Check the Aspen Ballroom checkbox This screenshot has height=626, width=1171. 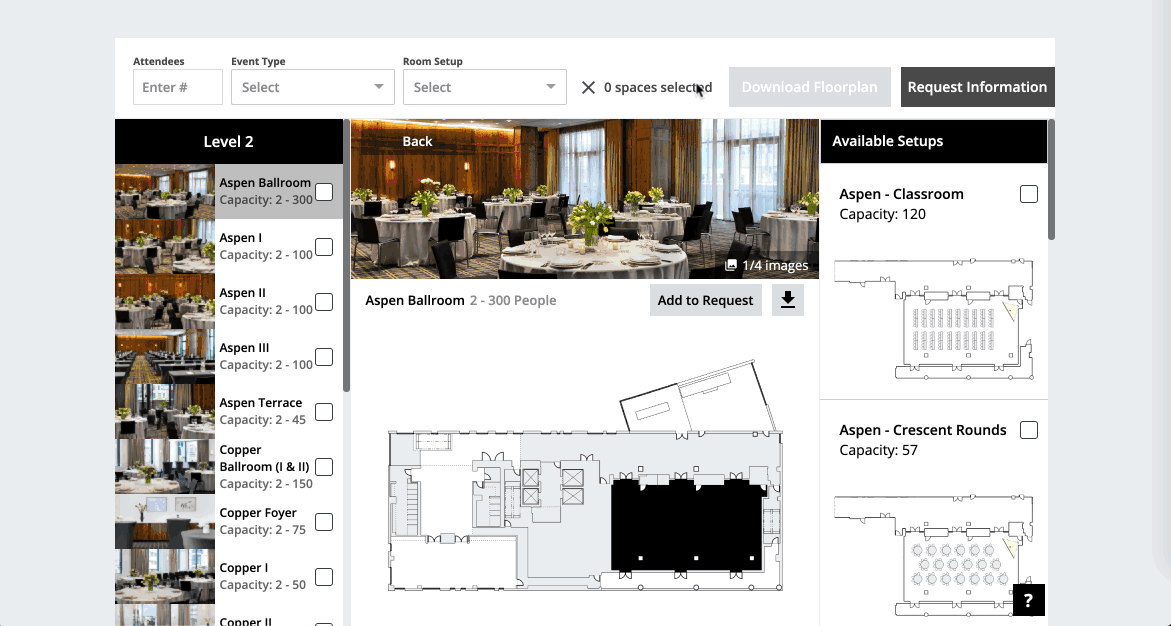coord(324,192)
